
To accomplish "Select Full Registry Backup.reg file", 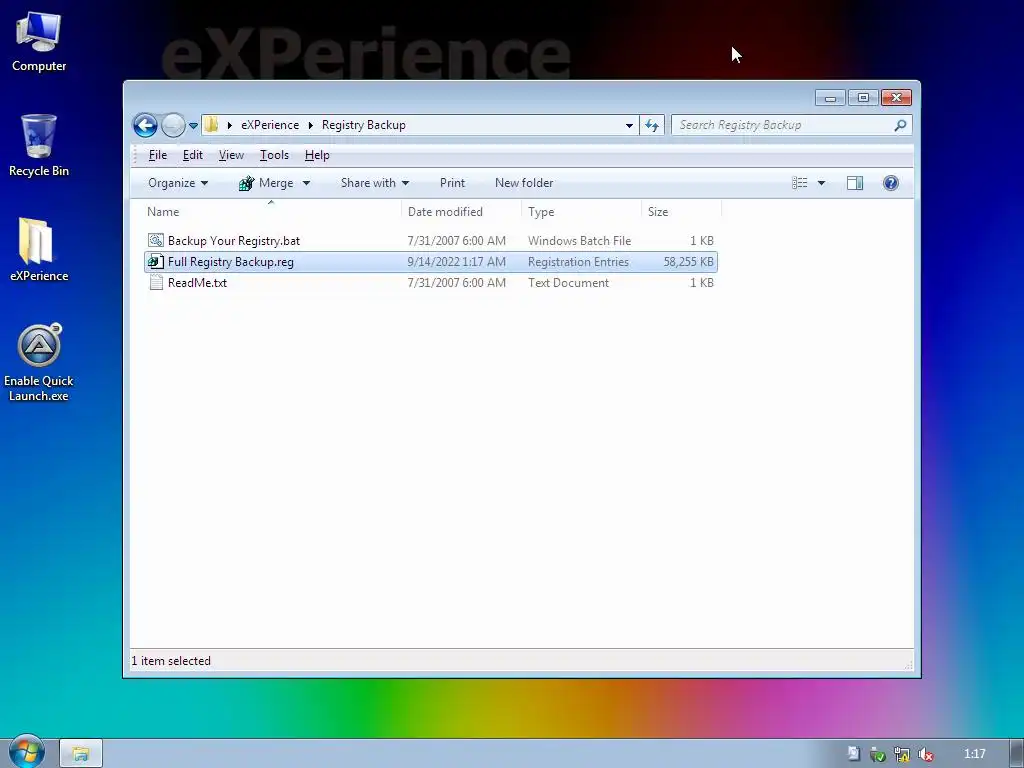I will pyautogui.click(x=430, y=262).
